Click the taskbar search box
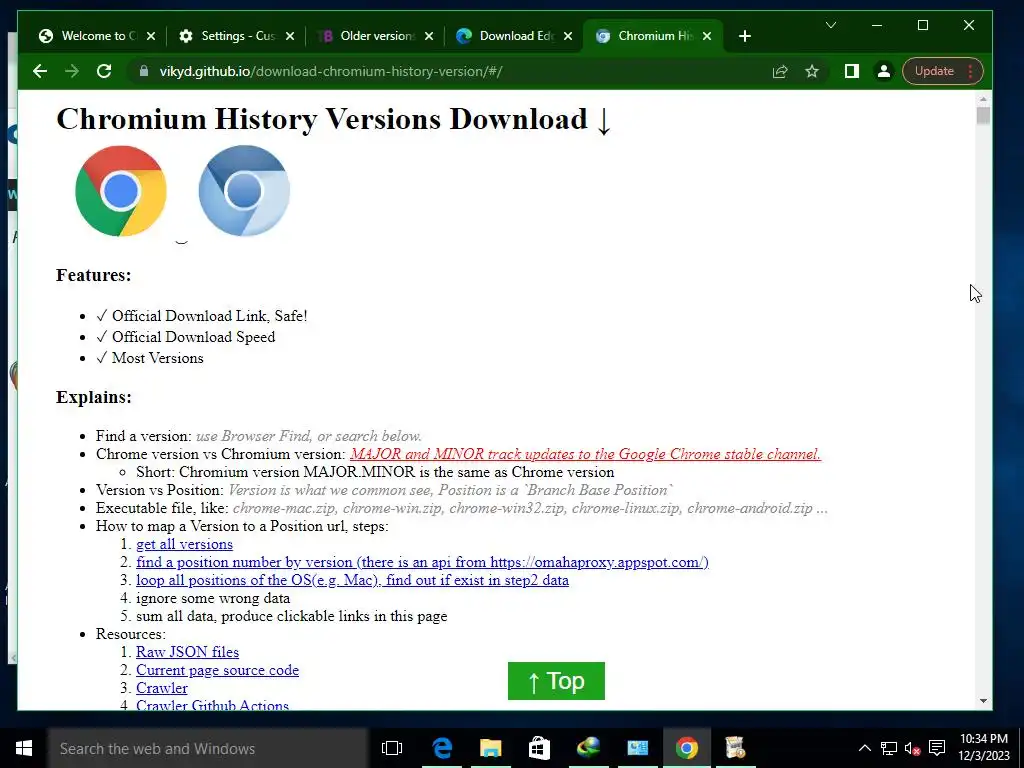 pyautogui.click(x=208, y=748)
